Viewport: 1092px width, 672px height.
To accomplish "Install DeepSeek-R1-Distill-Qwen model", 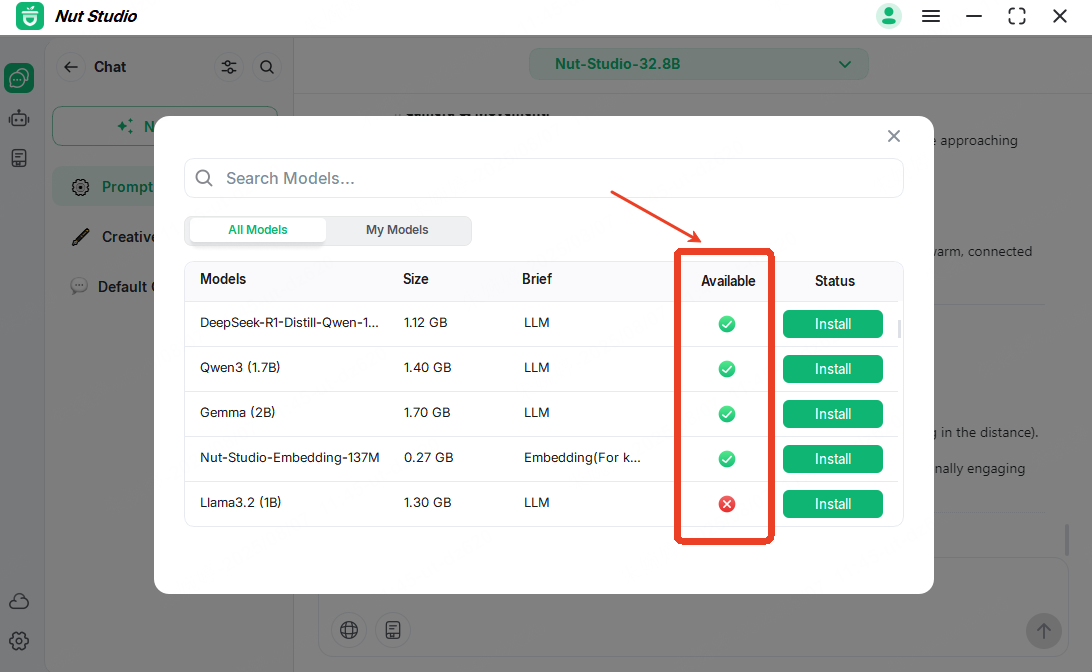I will click(833, 324).
